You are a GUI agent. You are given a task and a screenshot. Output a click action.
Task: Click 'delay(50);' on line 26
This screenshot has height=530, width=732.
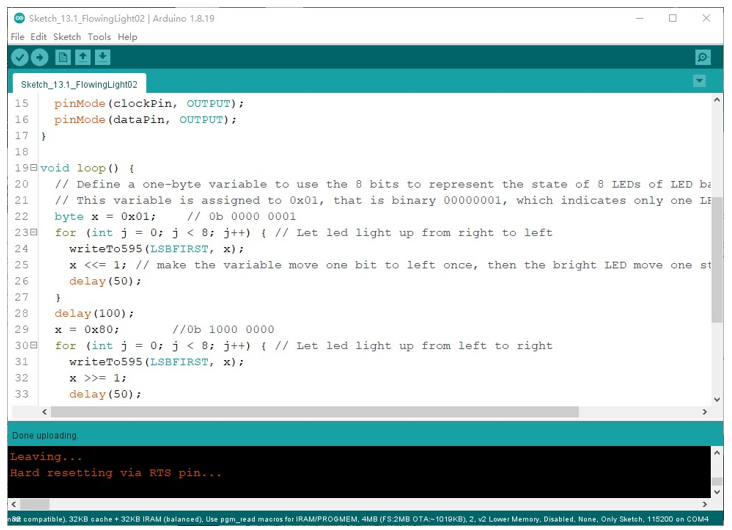(x=105, y=281)
